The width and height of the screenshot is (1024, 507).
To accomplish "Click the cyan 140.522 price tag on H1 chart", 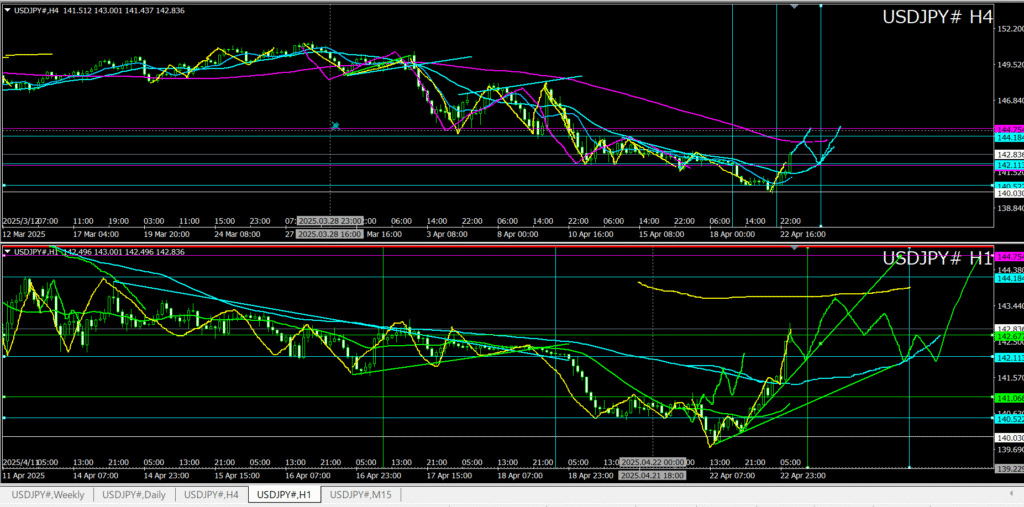I will [1008, 419].
